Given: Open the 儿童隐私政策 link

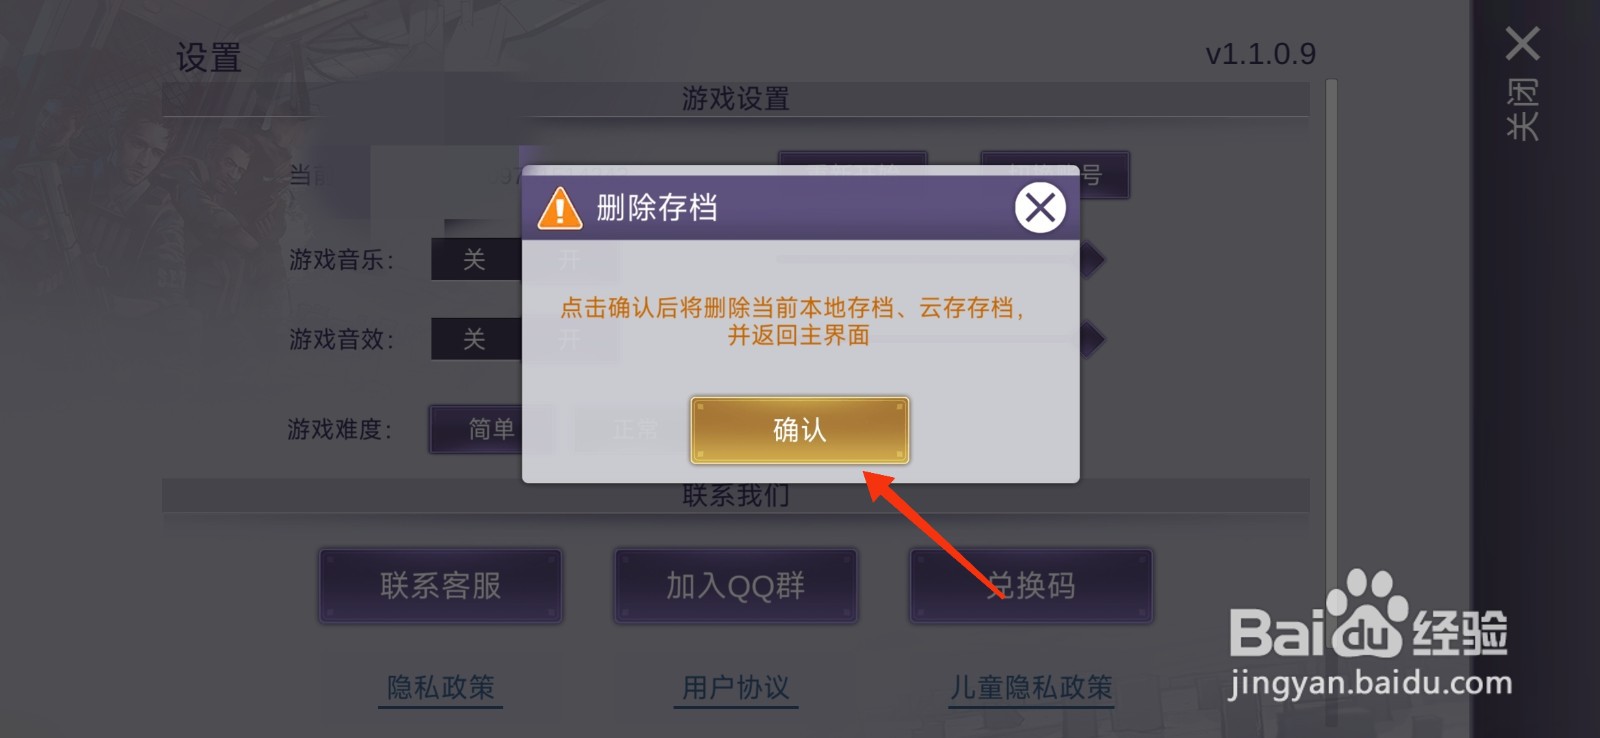Looking at the screenshot, I should click(1031, 688).
